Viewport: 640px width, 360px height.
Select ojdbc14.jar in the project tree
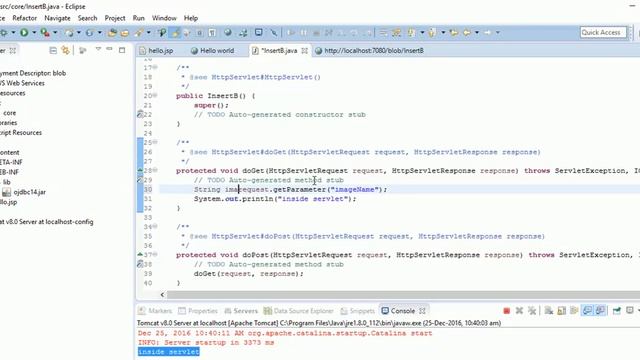24,192
